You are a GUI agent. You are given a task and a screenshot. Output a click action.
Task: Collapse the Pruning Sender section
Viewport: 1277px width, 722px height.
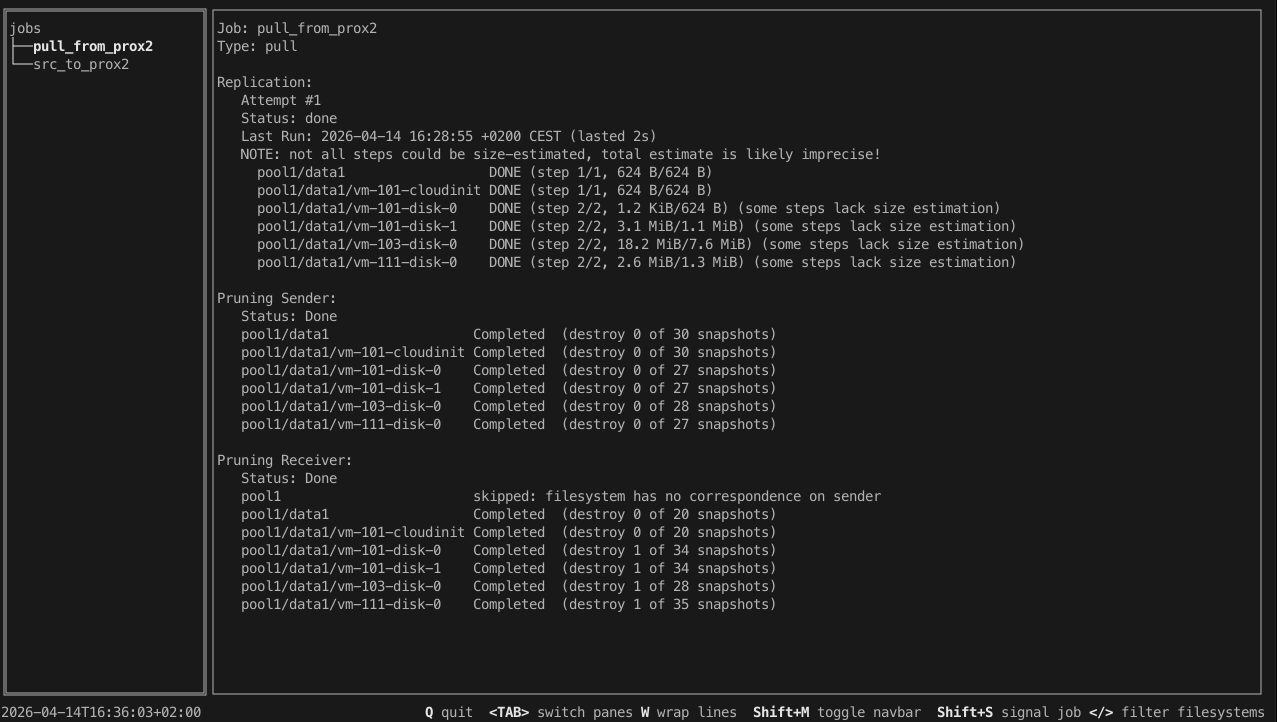click(x=276, y=298)
